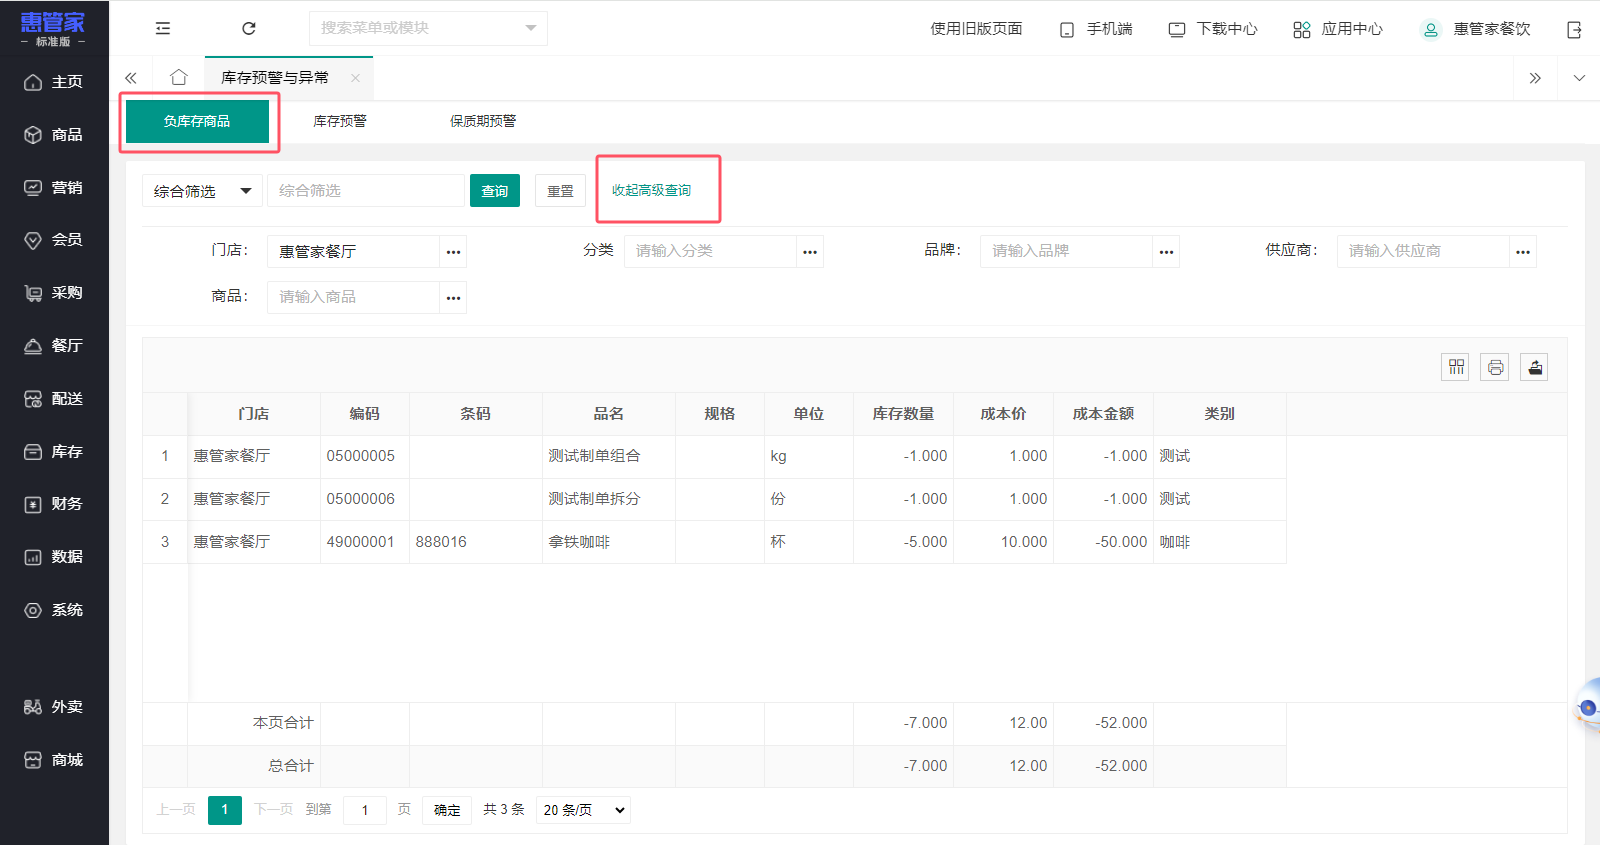Open 商城 in the sidebar
Viewport: 1600px width, 845px height.
[54, 760]
